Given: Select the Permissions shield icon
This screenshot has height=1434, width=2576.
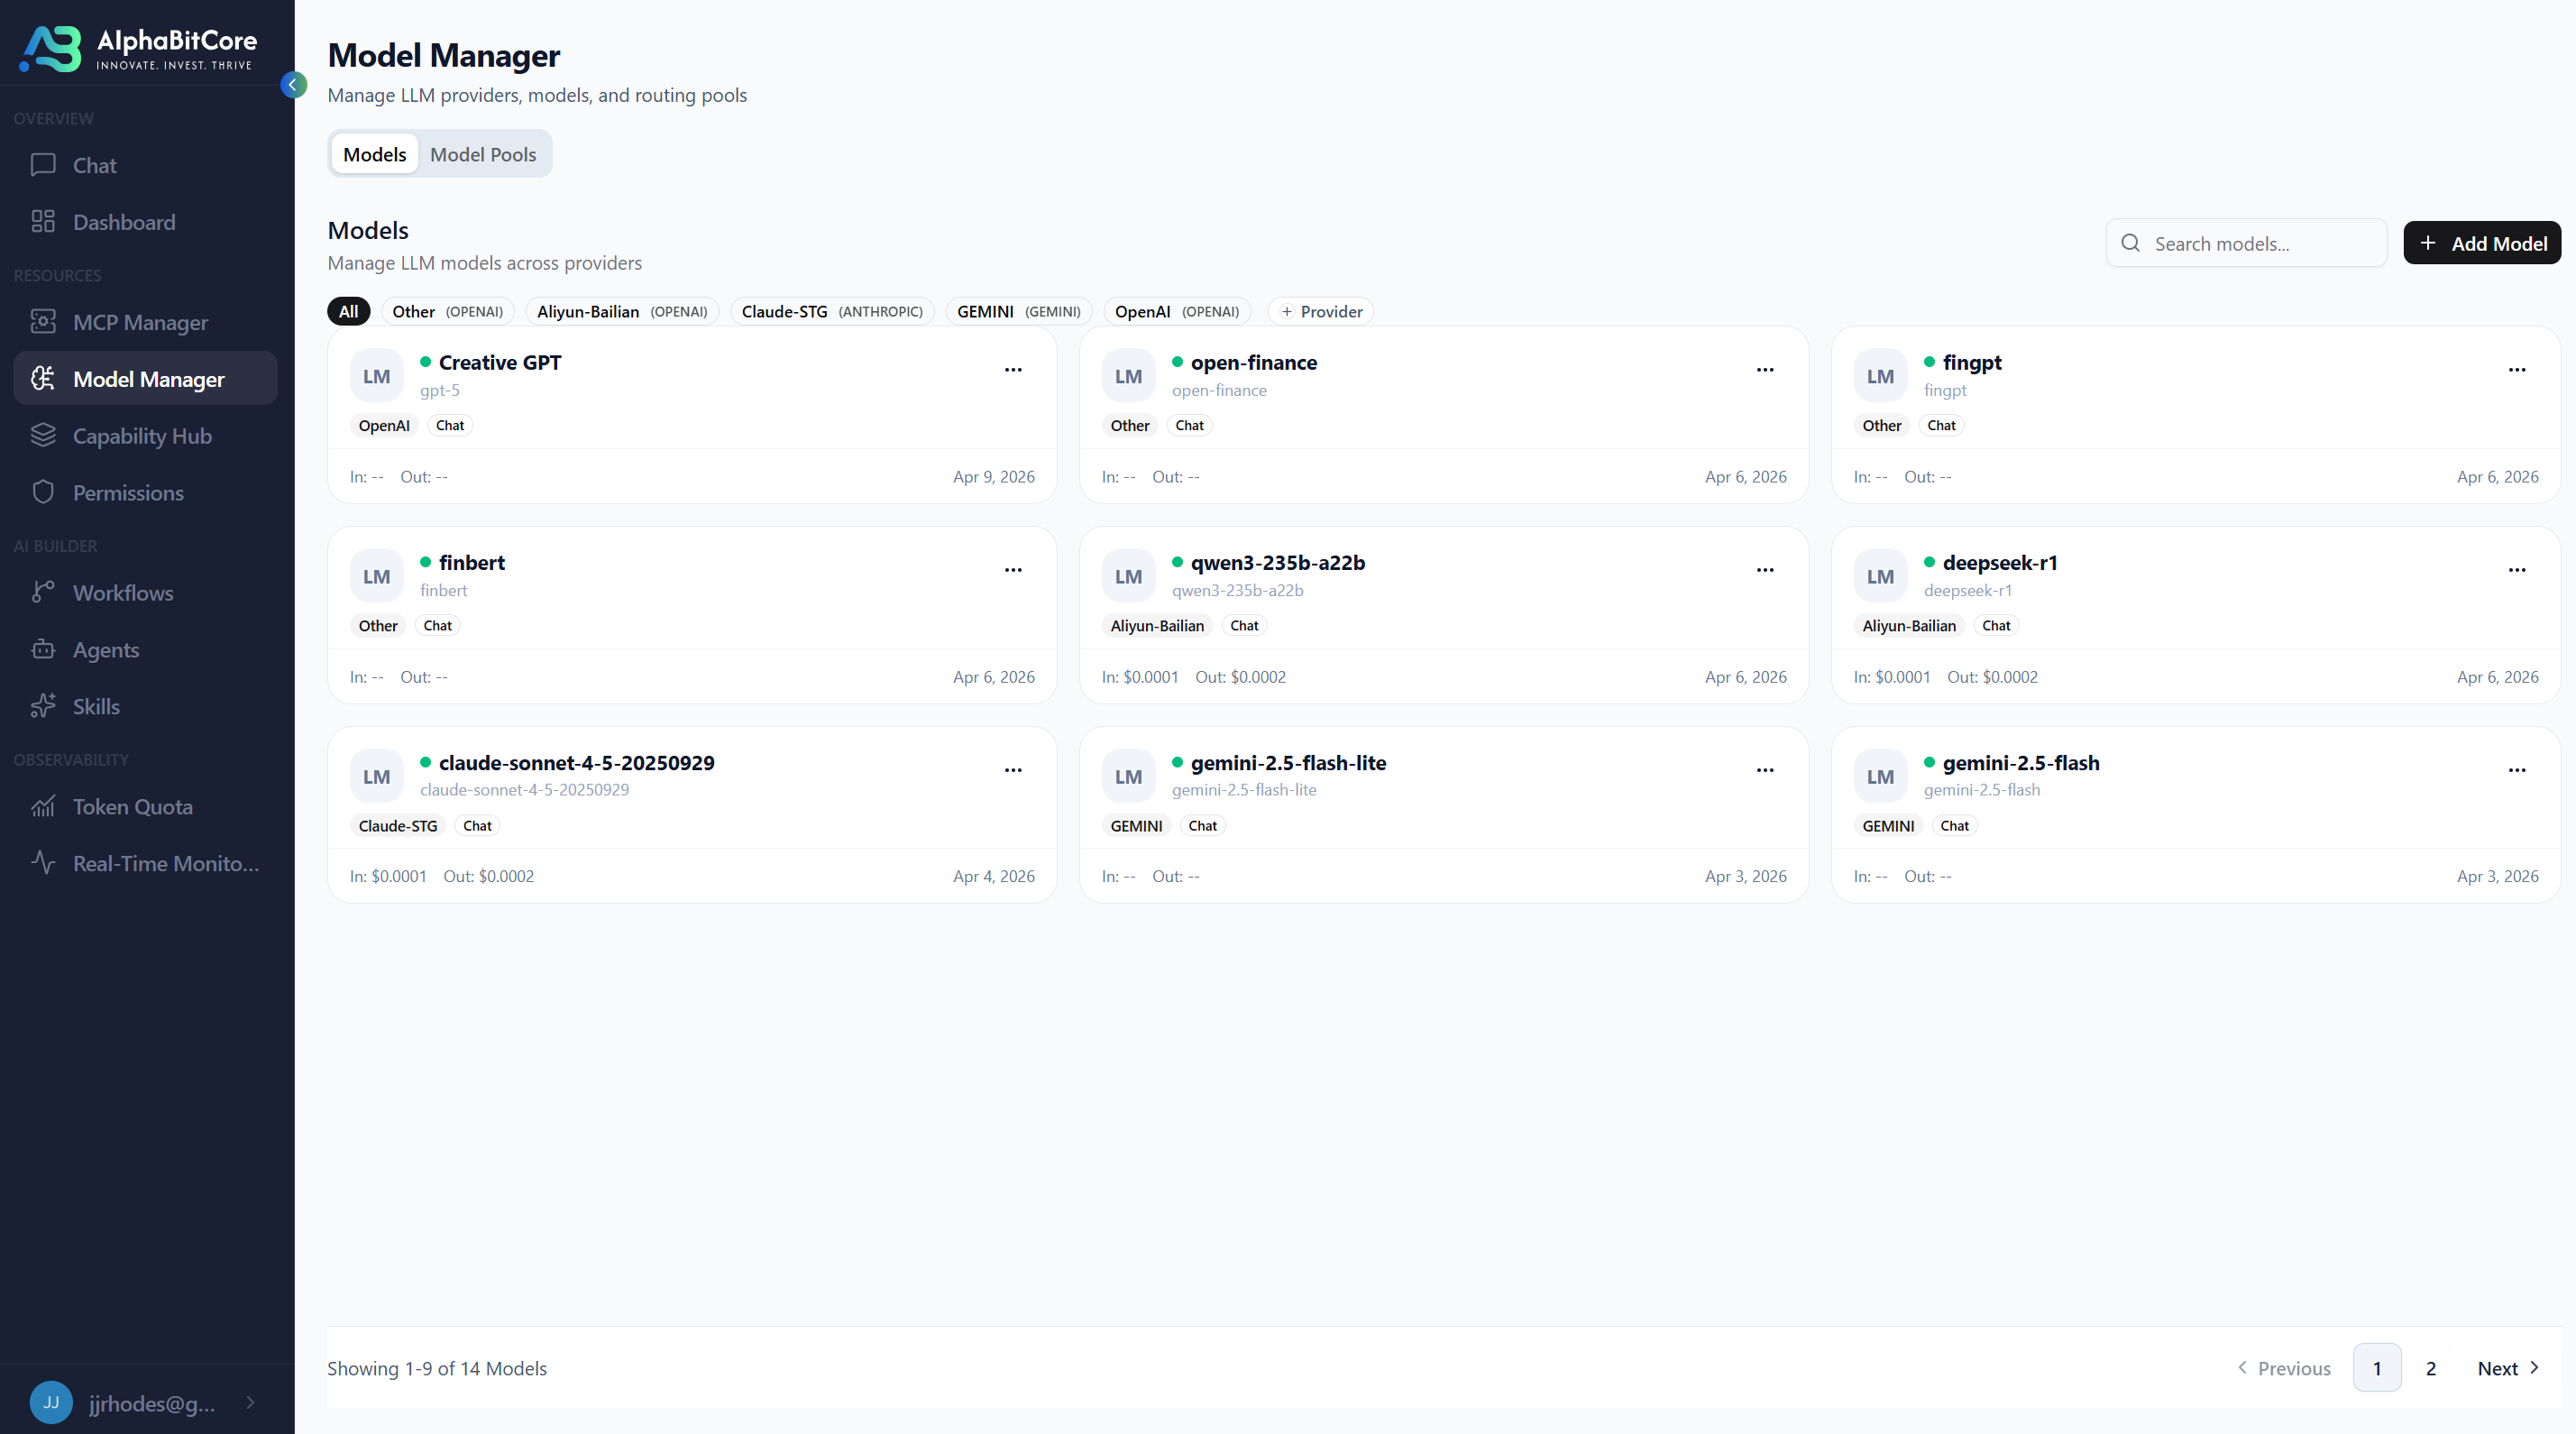Looking at the screenshot, I should 43,492.
